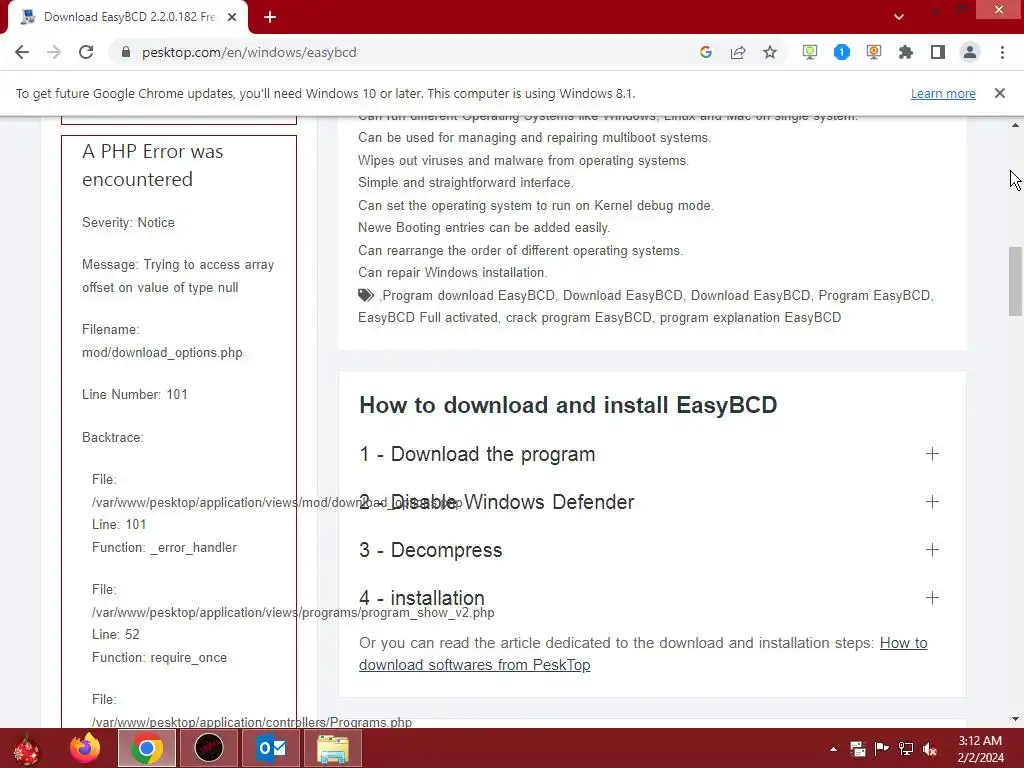
Task: Open Google search side icon in address bar
Action: (705, 52)
